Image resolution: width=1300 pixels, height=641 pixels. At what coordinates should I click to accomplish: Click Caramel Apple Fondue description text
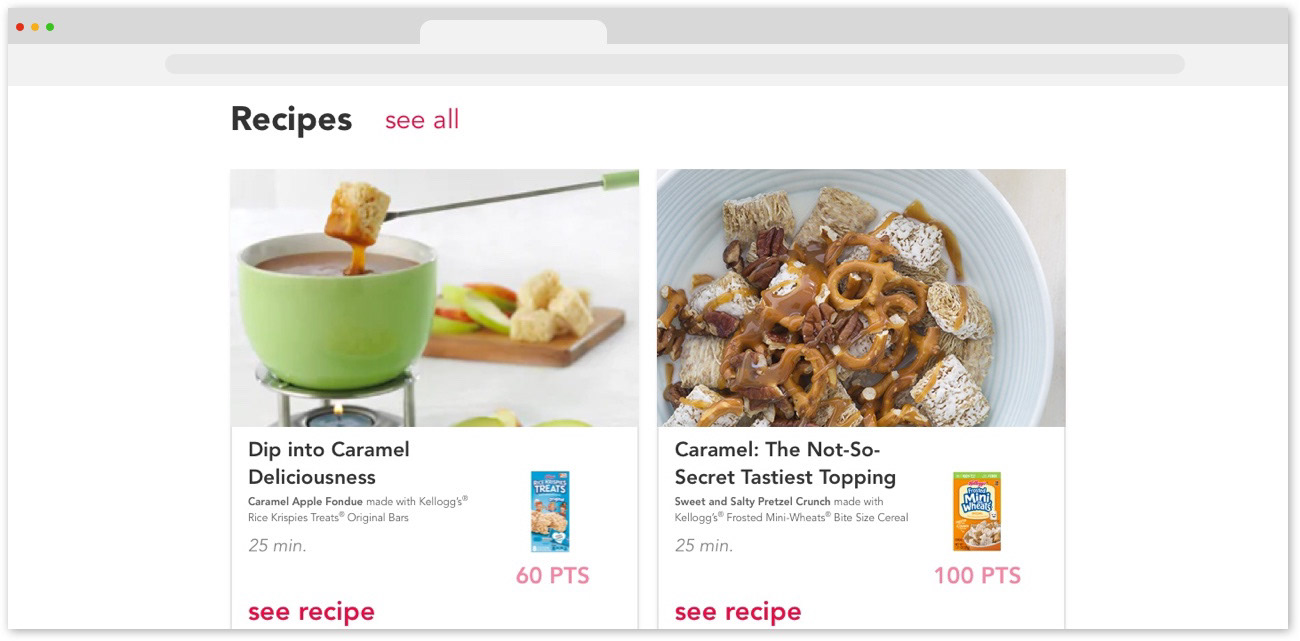click(x=358, y=509)
